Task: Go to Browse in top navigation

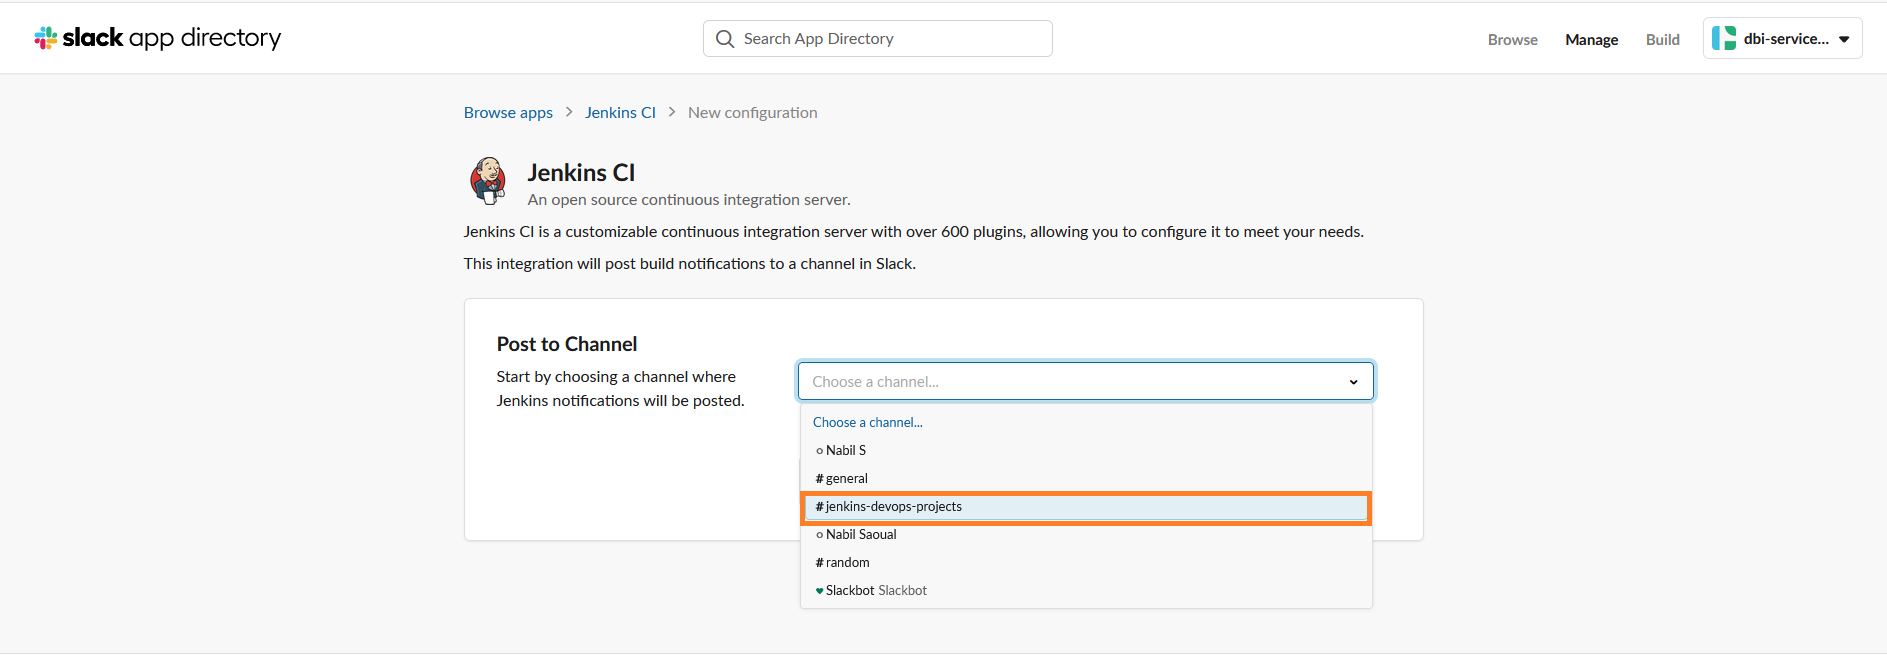Action: (1512, 40)
